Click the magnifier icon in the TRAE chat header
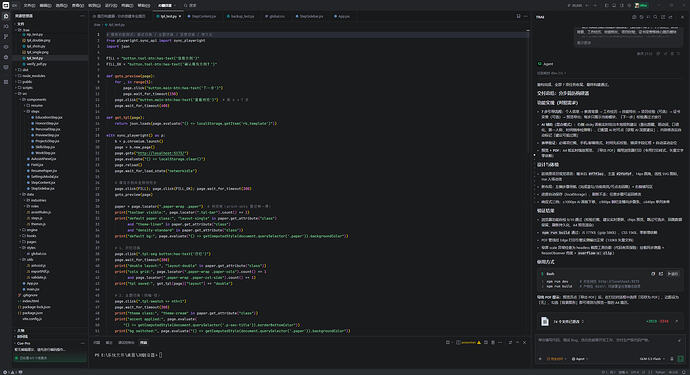 (x=655, y=17)
